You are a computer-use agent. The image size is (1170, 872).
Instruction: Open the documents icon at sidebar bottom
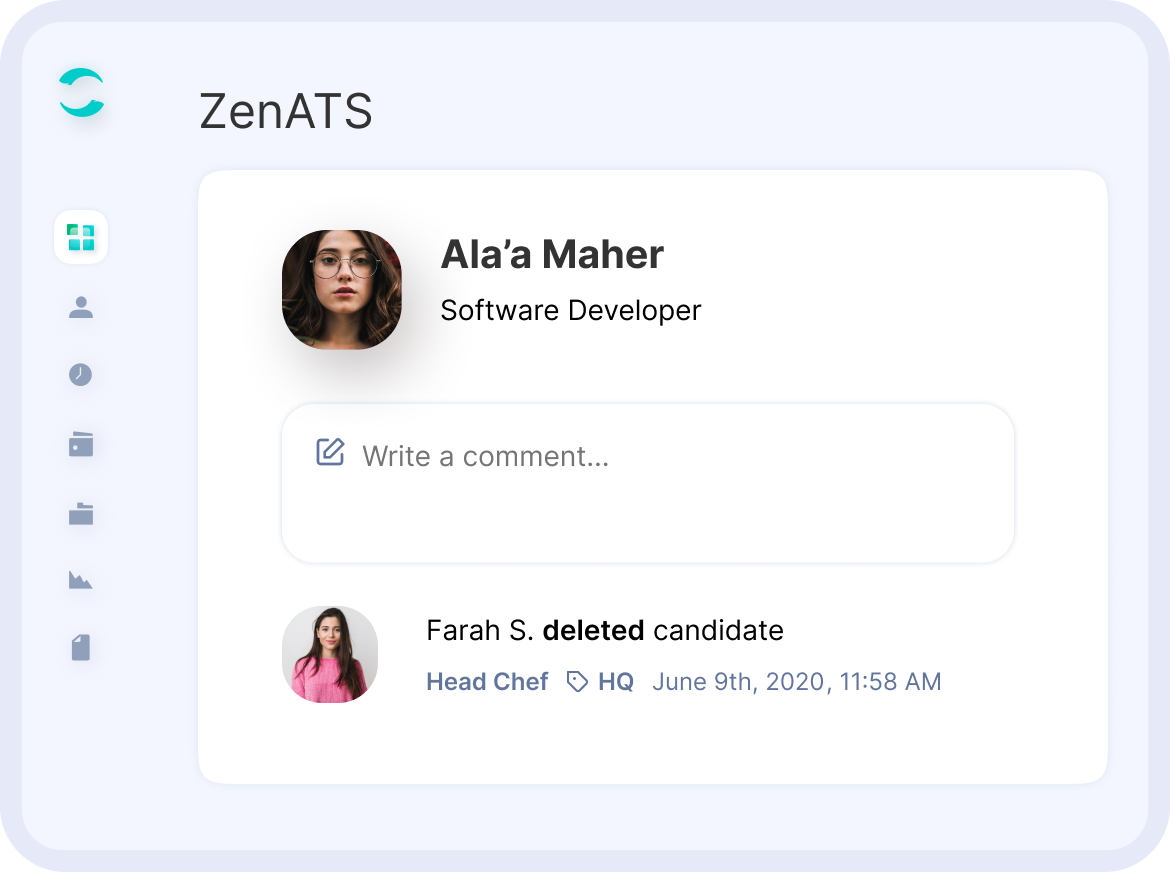coord(80,647)
